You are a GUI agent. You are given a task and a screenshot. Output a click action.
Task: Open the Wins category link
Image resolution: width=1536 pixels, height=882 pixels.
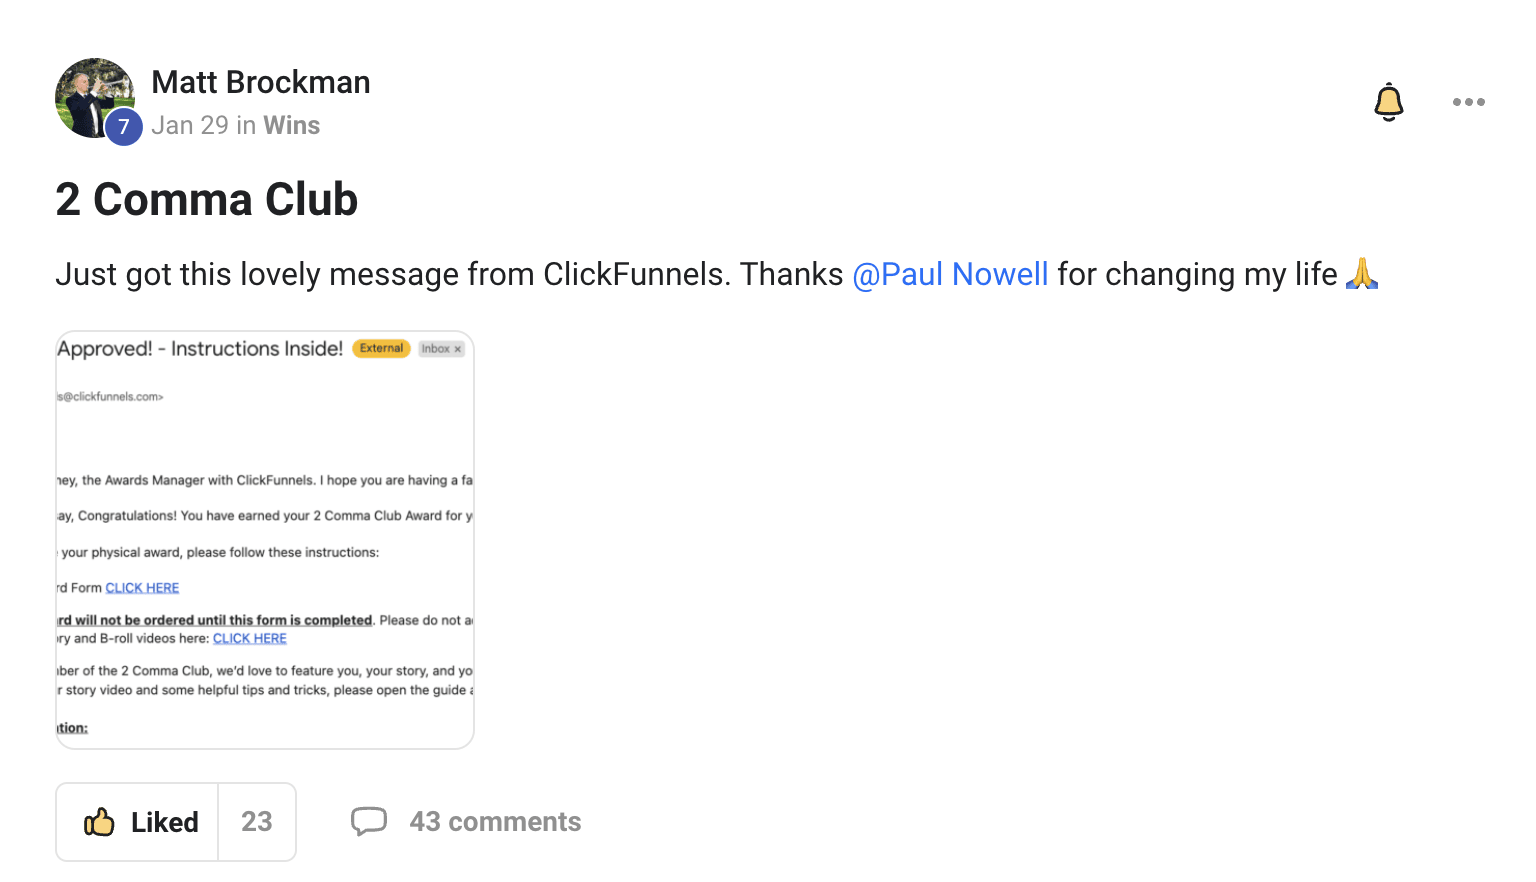point(291,125)
